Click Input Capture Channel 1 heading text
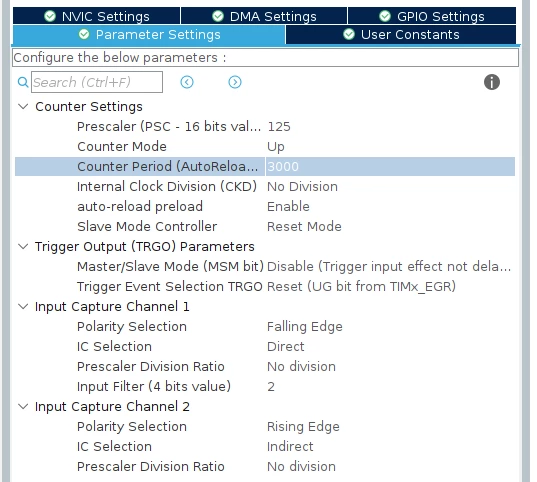 click(x=112, y=306)
